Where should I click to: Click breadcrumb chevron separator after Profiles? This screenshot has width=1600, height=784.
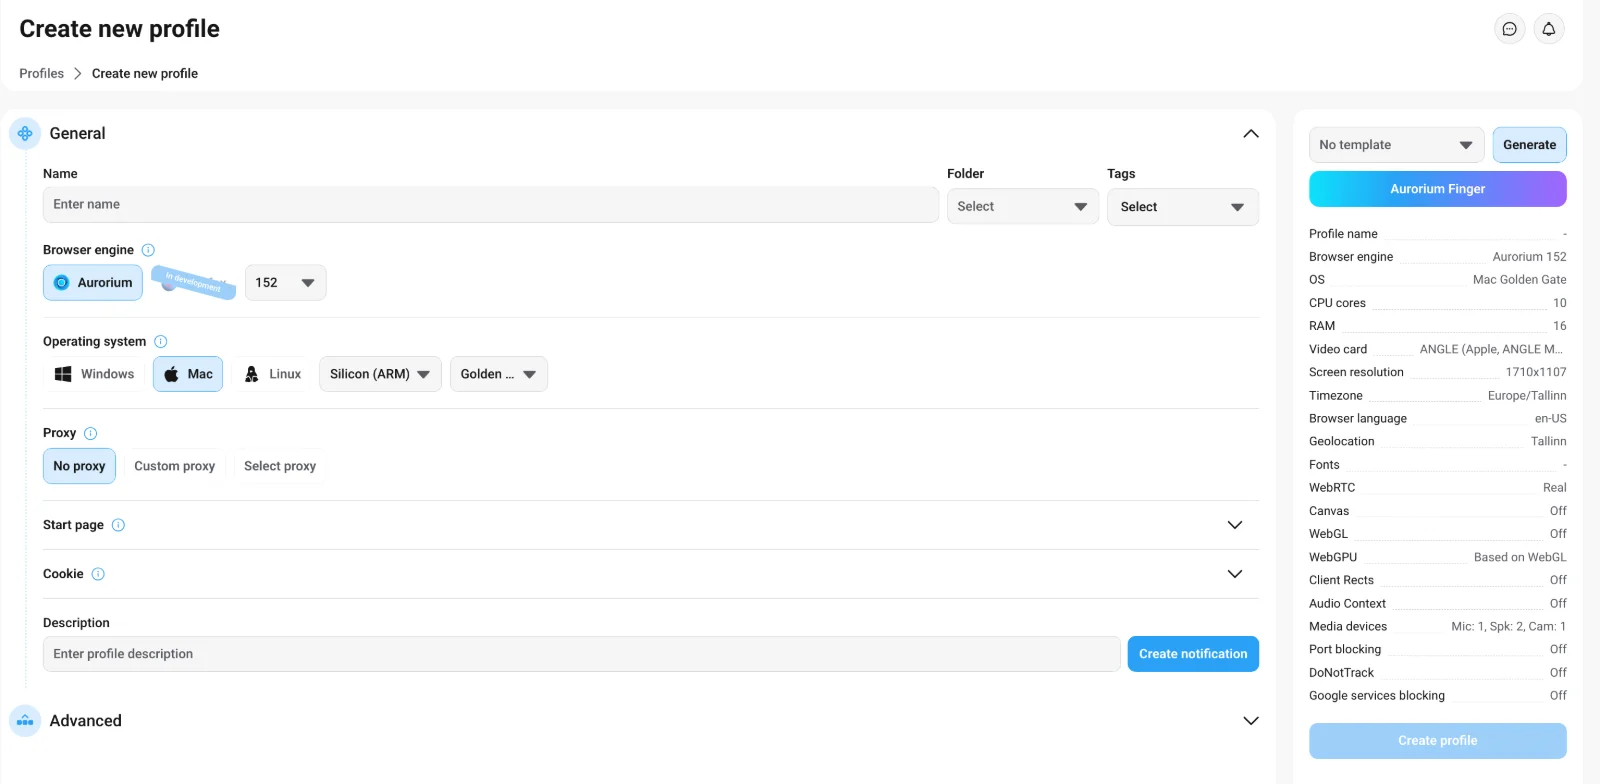[77, 74]
